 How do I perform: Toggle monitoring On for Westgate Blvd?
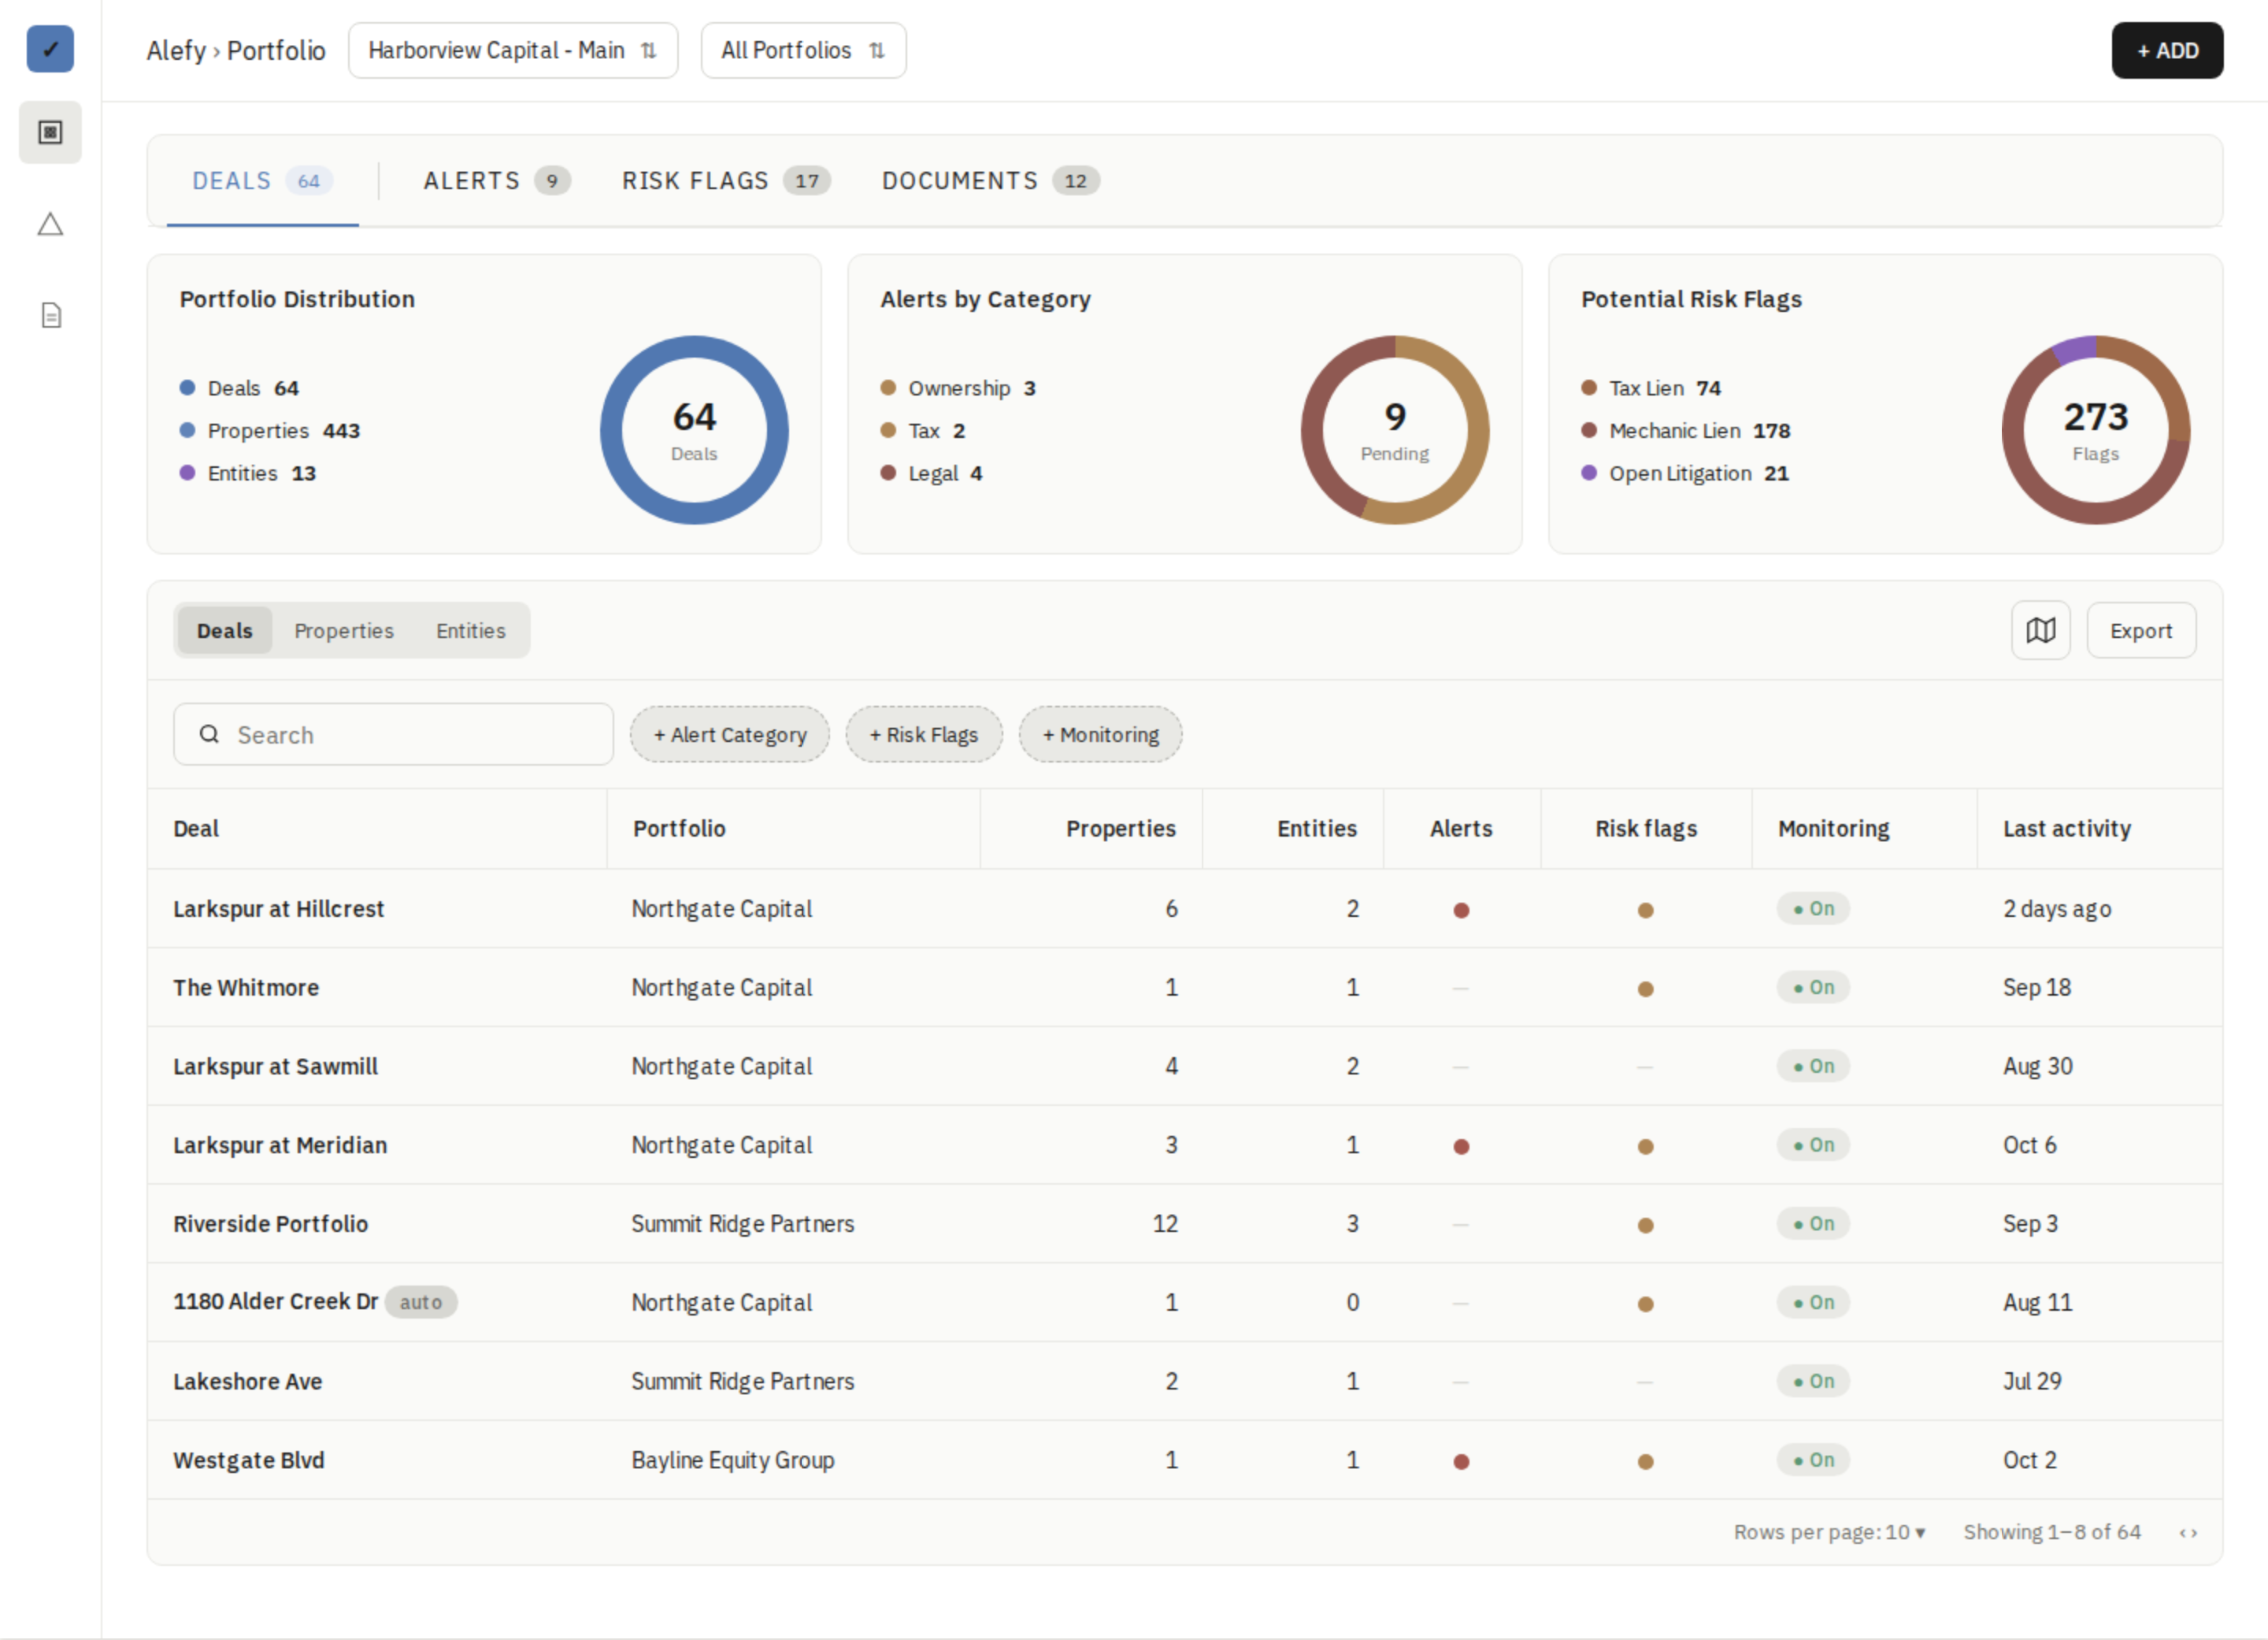tap(1813, 1460)
